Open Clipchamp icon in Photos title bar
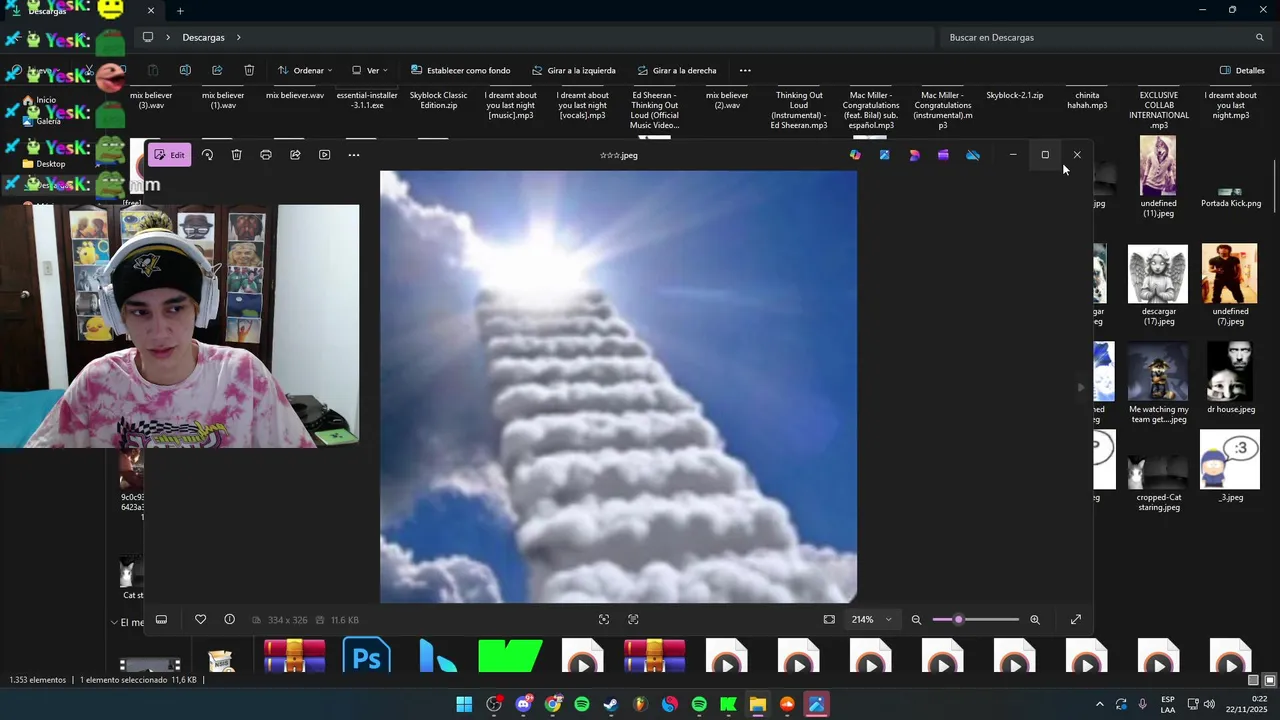 pyautogui.click(x=943, y=155)
